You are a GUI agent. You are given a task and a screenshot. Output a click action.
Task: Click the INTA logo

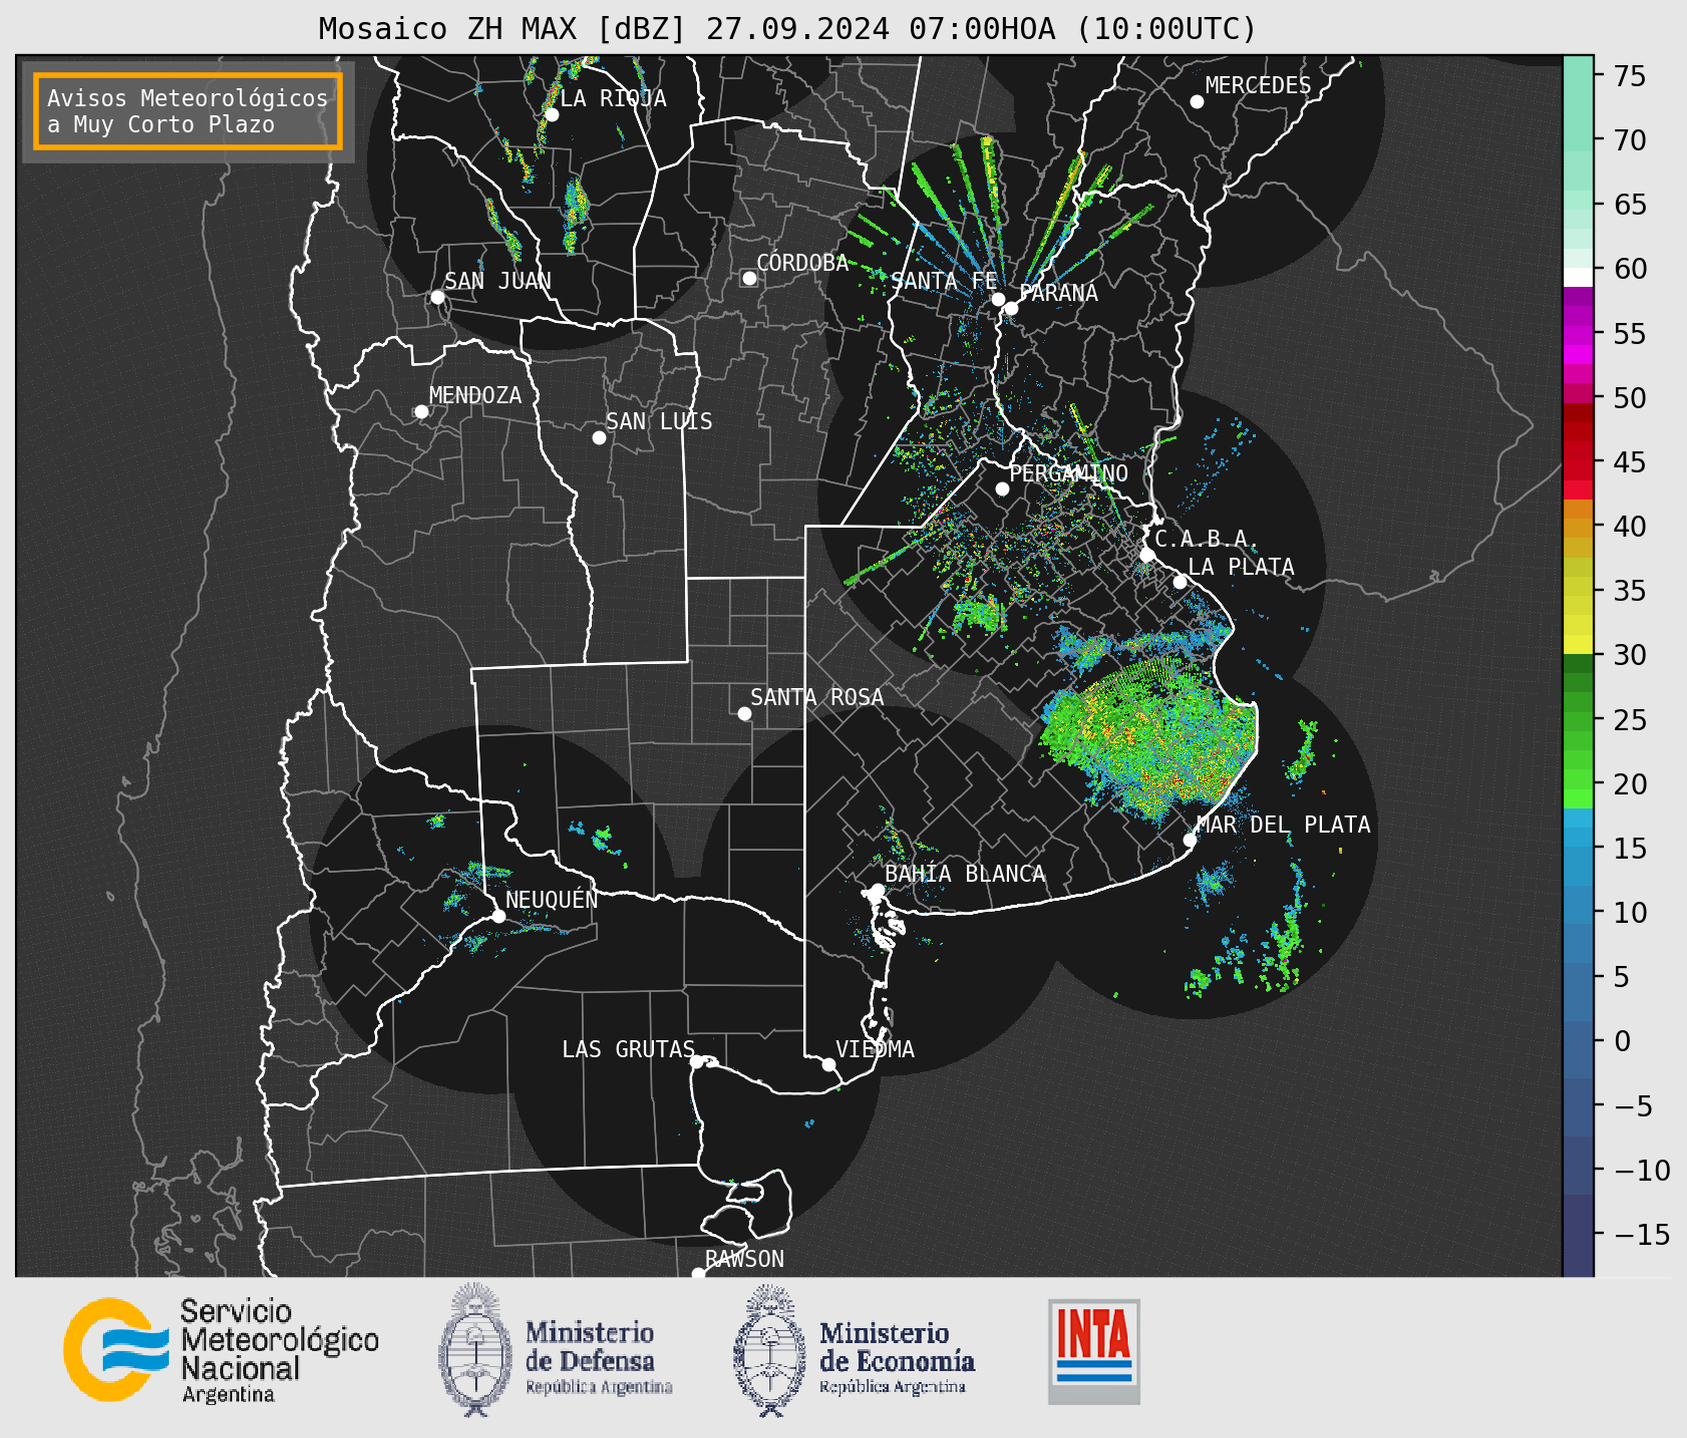point(1094,1351)
